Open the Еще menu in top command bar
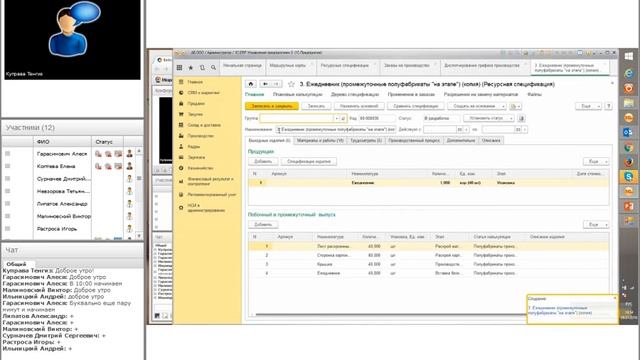Screen dimensions: 640x360 588,106
